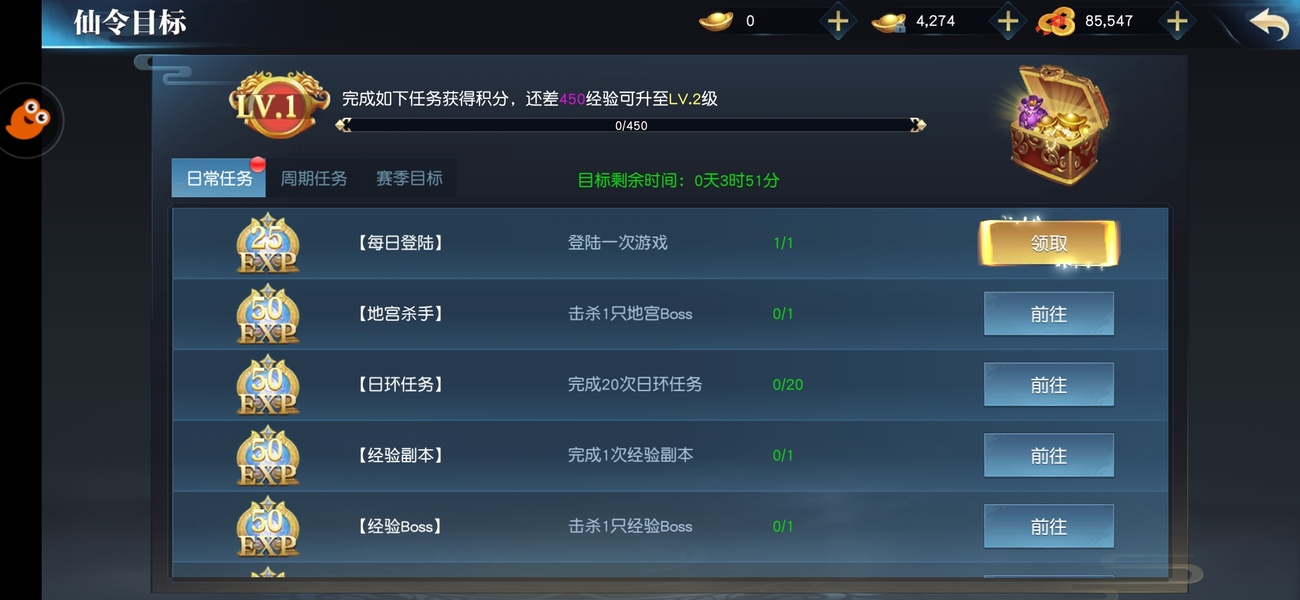
Task: Open the golden treasure chest reward
Action: click(1060, 126)
